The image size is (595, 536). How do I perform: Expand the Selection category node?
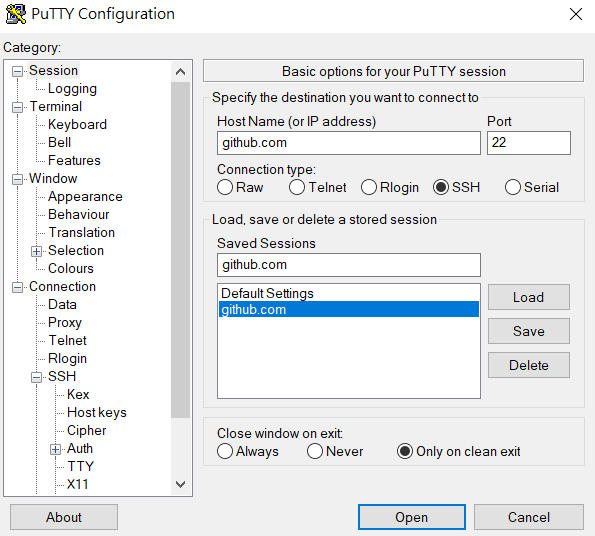[36, 251]
